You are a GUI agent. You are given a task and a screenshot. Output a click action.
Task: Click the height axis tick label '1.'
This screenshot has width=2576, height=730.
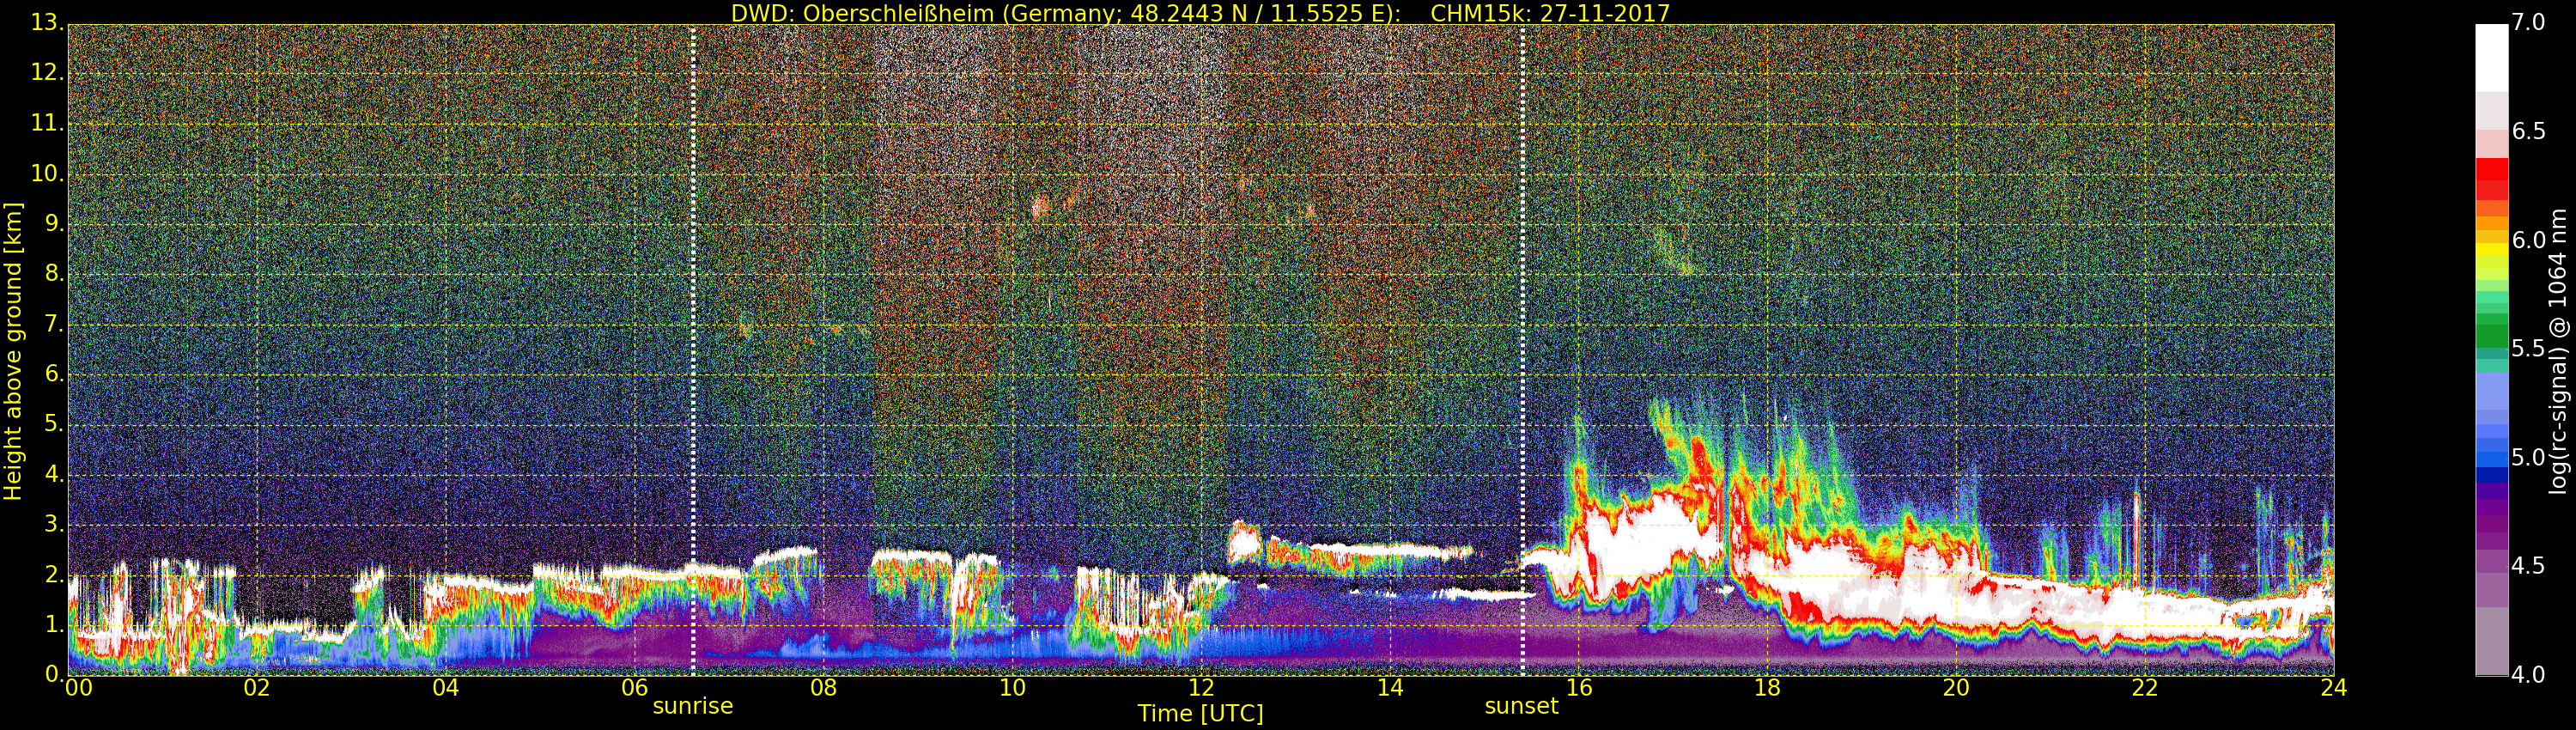[54, 624]
